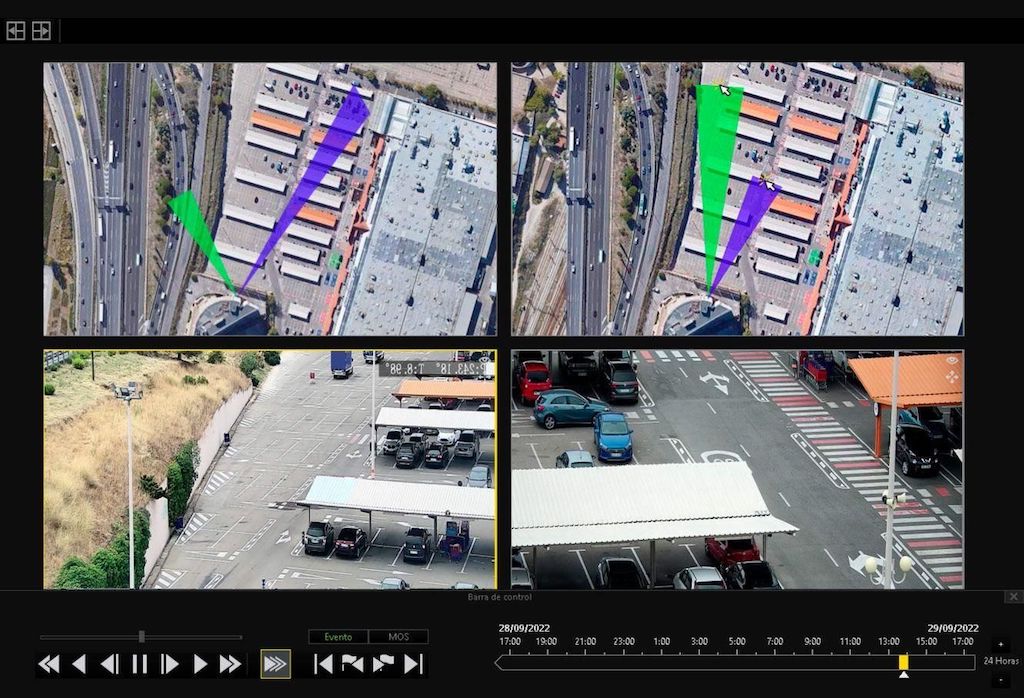
Task: Click the yellow timeline position marker
Action: coord(904,662)
